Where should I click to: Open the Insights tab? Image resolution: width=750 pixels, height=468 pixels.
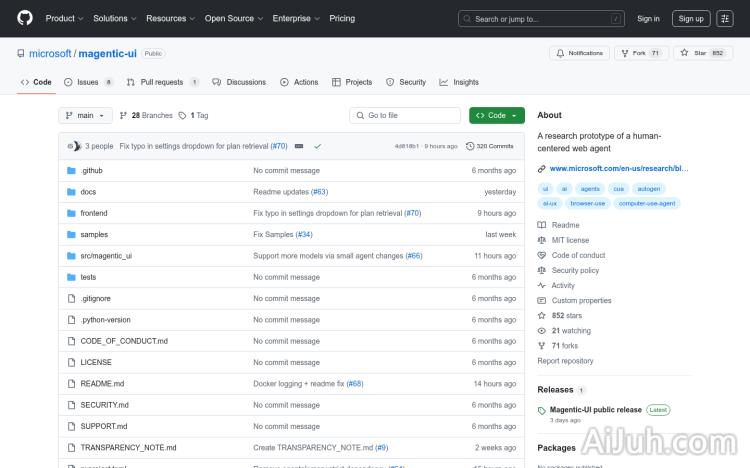[x=459, y=82]
